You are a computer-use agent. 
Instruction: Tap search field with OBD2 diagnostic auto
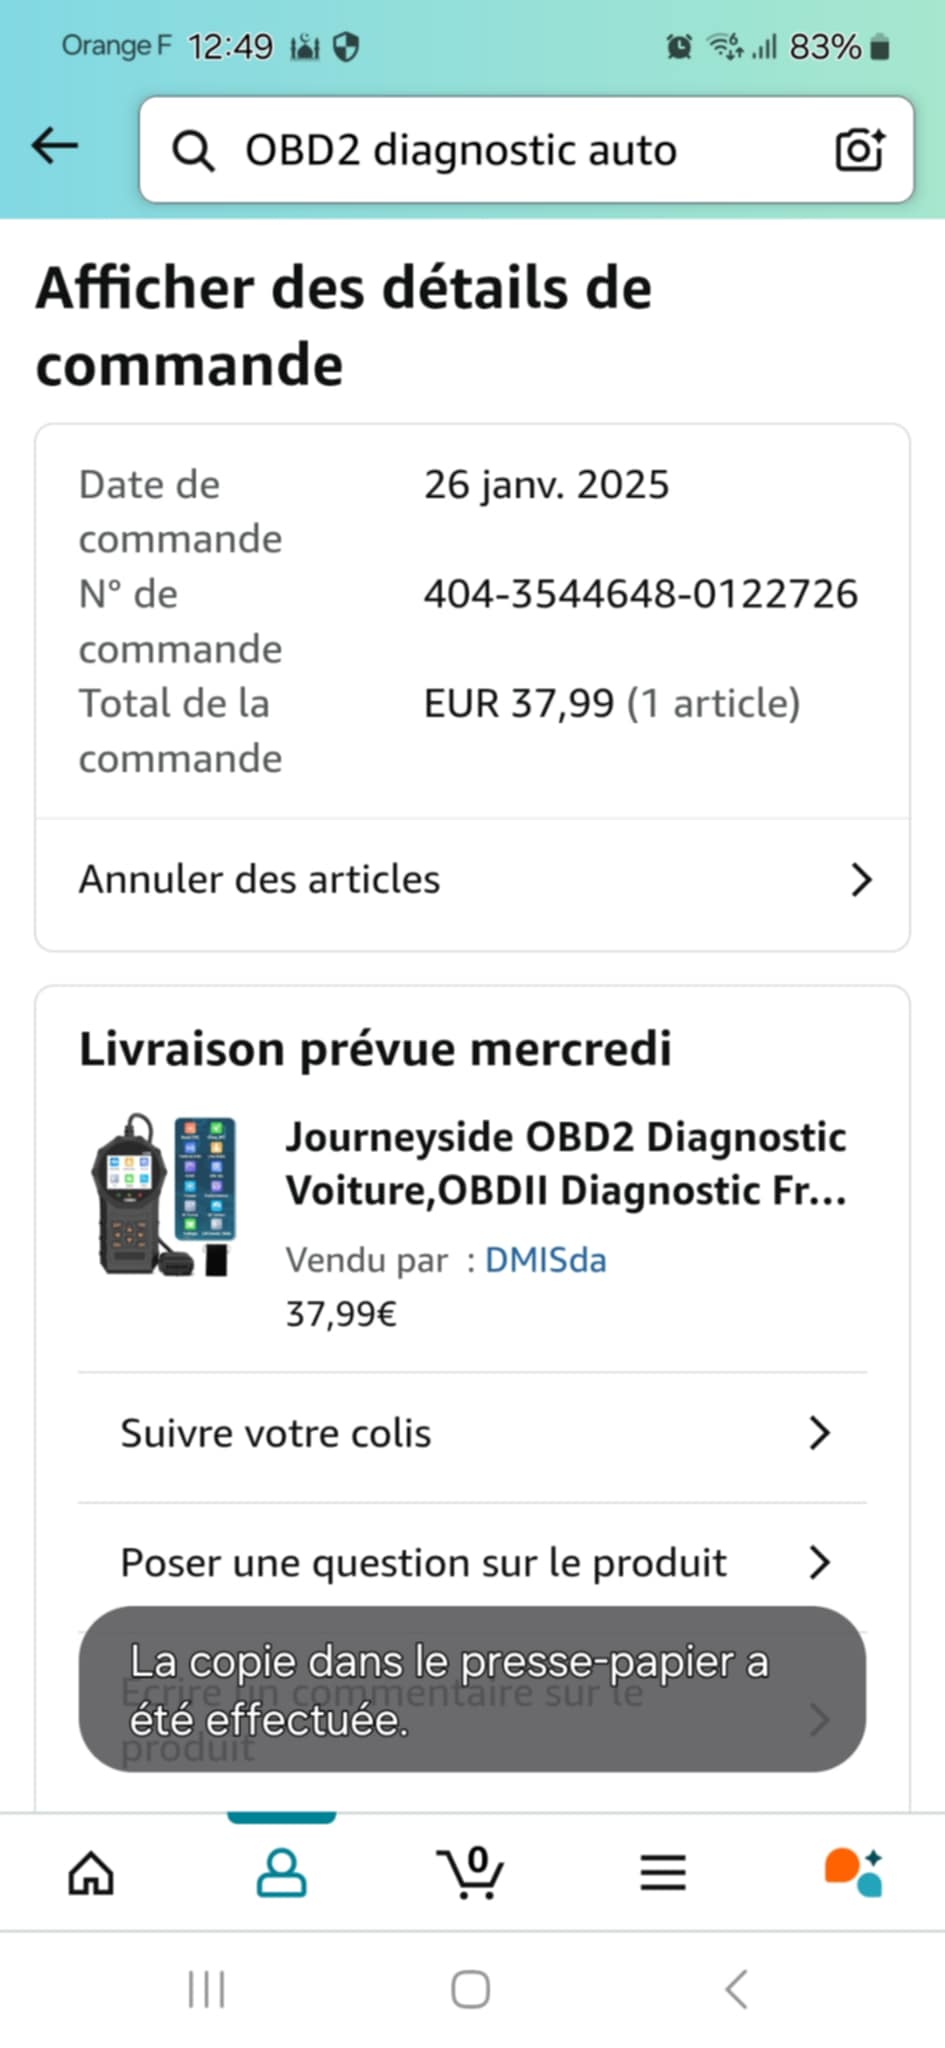(x=500, y=151)
